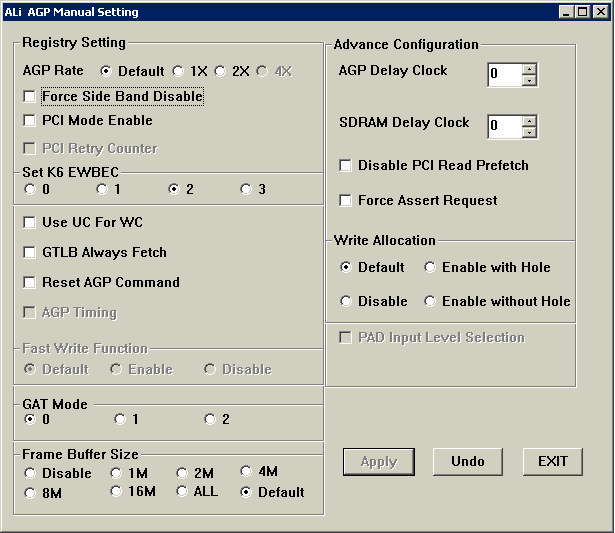
Task: Select Write Allocation Enable with Hole
Action: (430, 267)
